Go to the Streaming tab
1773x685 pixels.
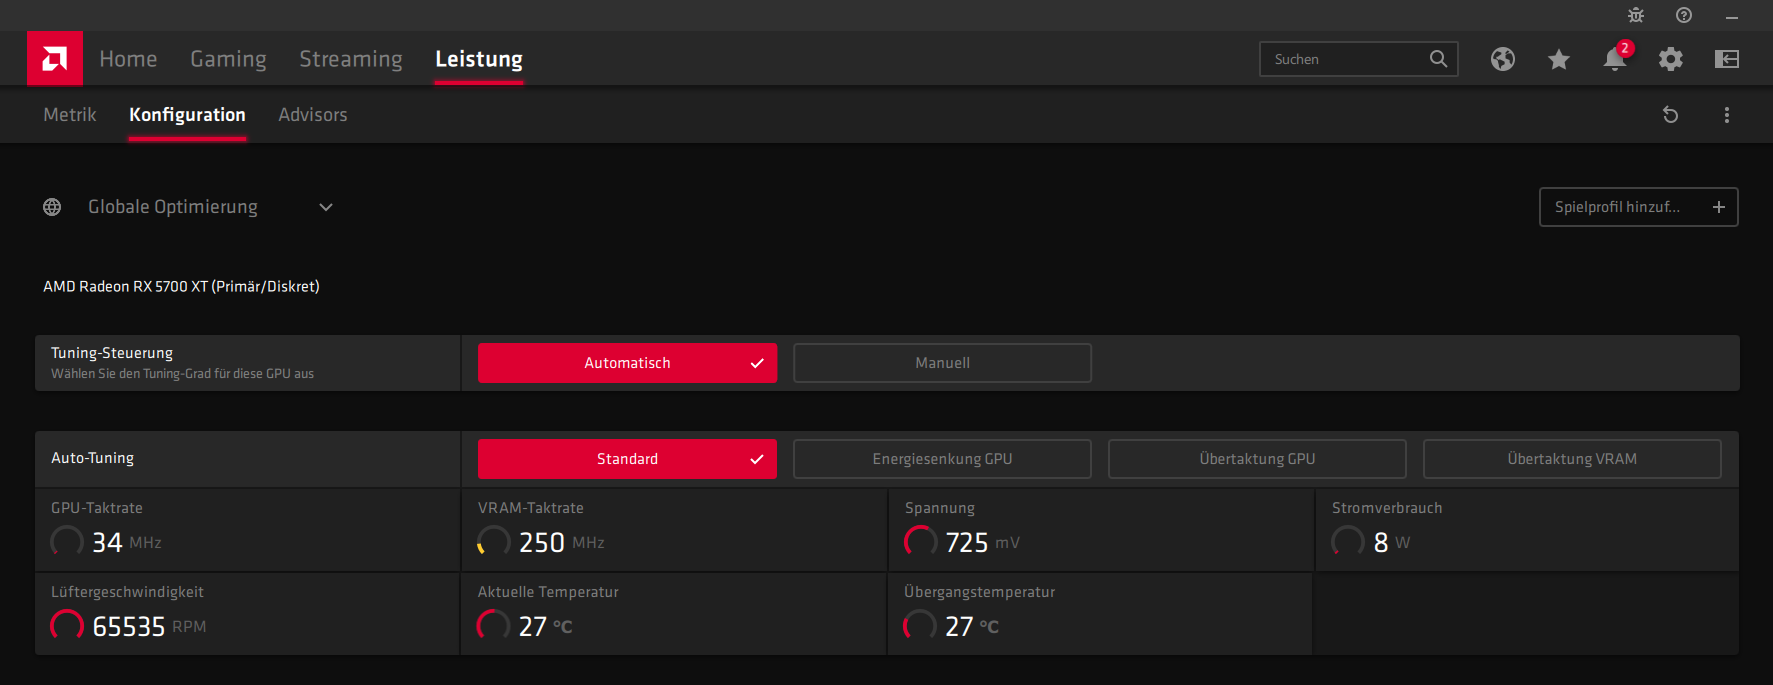tap(351, 59)
